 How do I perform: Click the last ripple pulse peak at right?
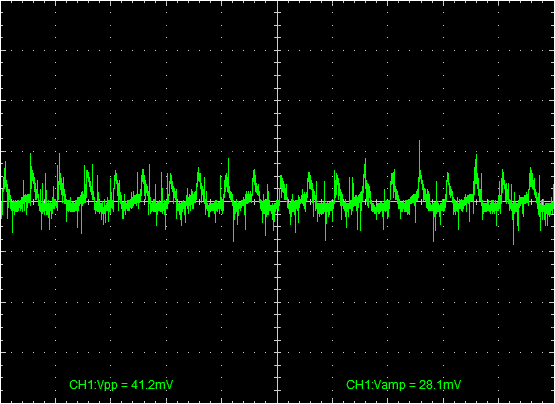coord(531,169)
